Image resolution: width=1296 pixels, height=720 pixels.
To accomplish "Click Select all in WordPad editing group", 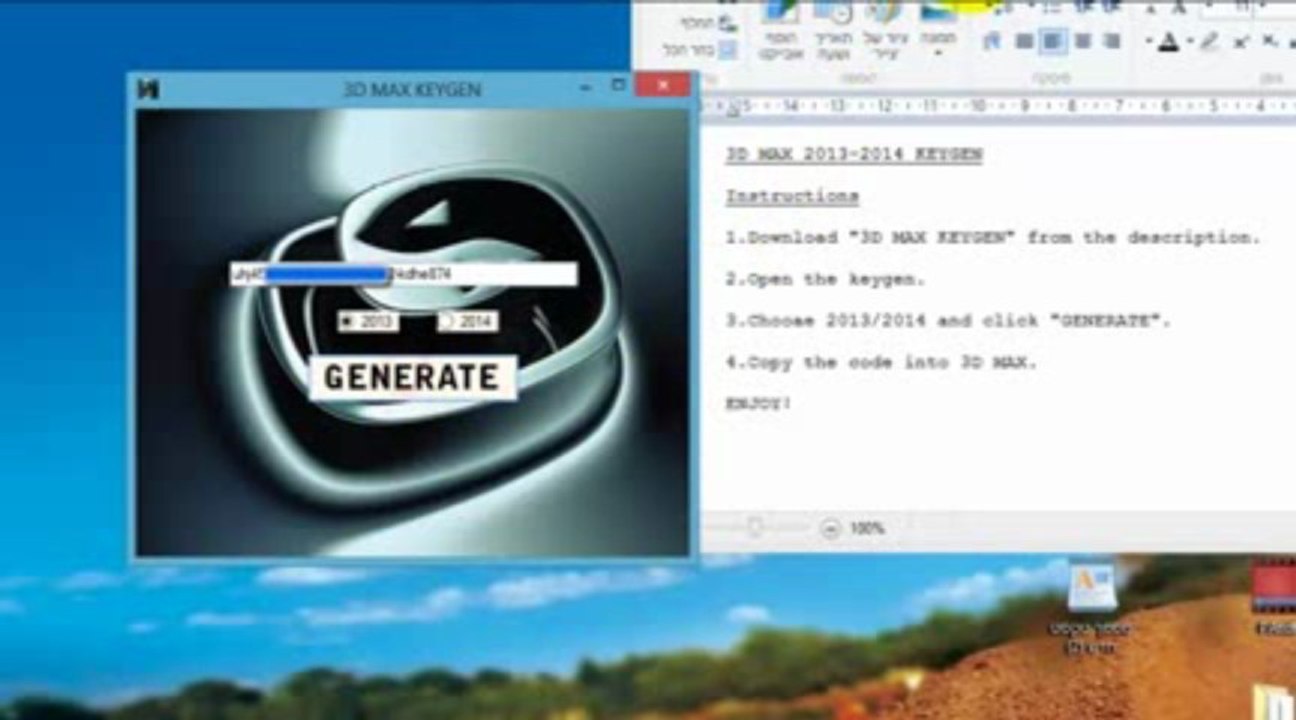I will point(701,49).
